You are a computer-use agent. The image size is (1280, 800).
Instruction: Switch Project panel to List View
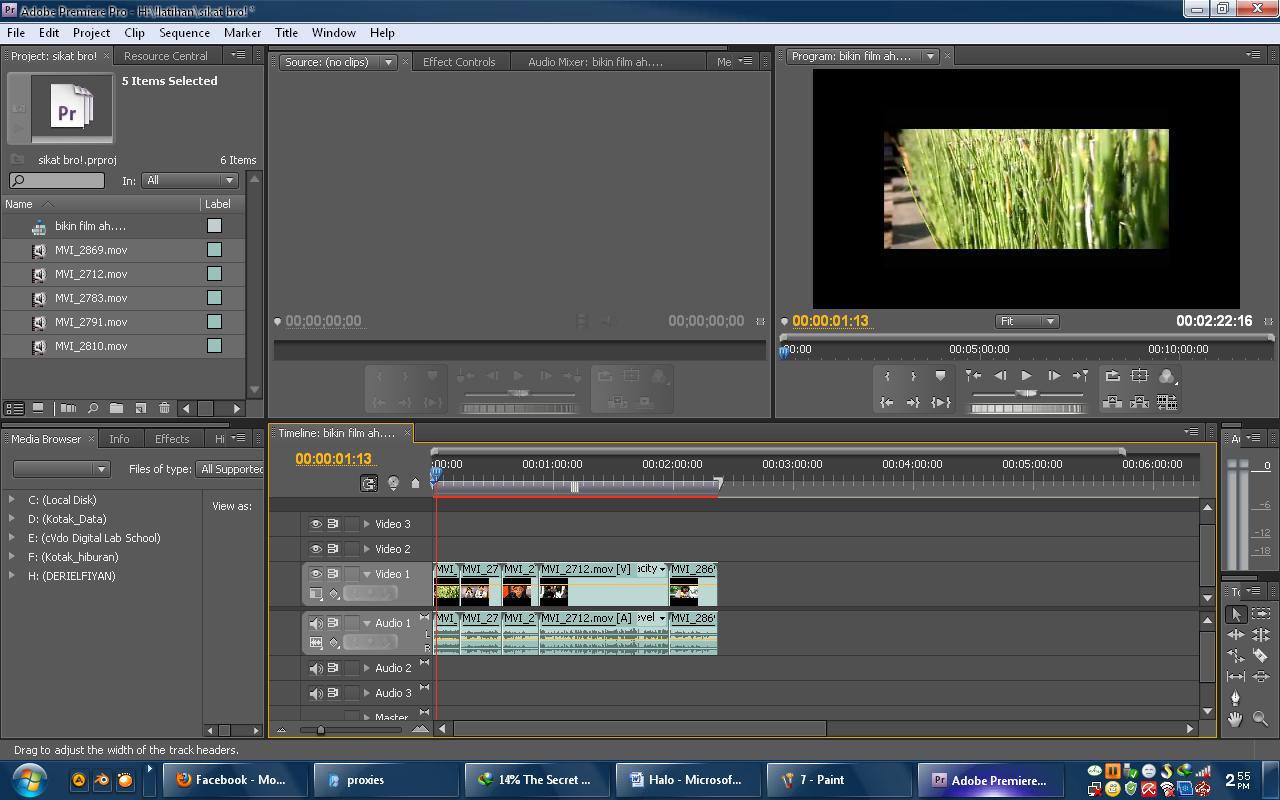pos(14,408)
